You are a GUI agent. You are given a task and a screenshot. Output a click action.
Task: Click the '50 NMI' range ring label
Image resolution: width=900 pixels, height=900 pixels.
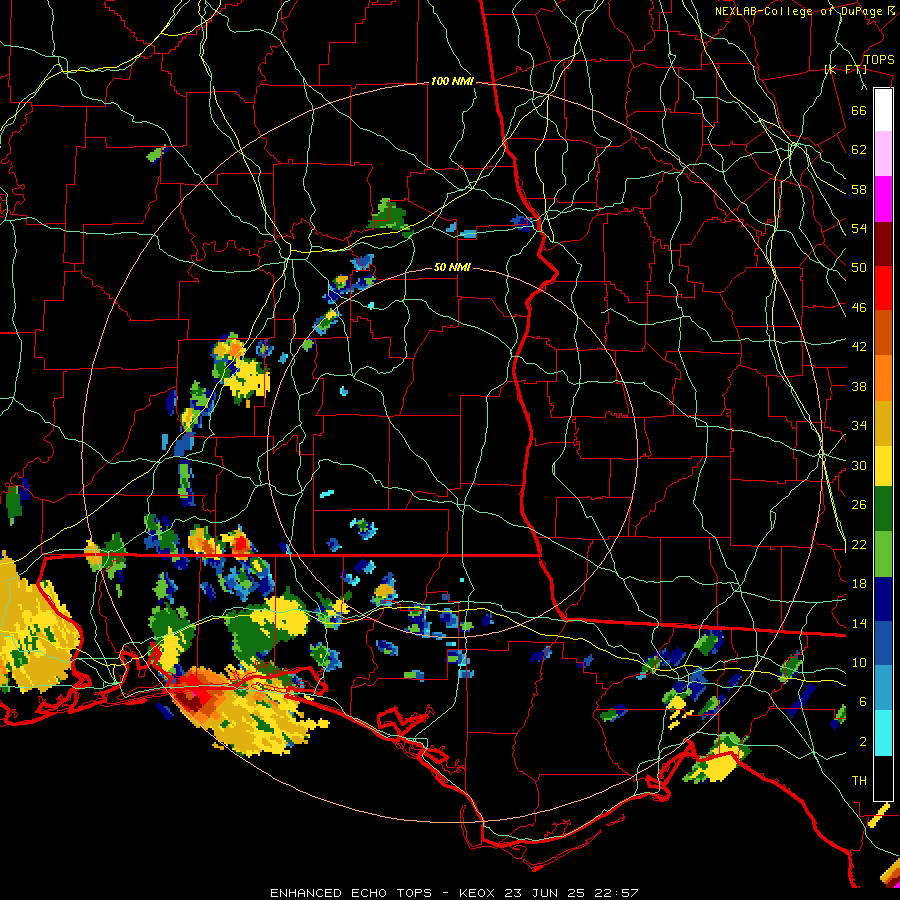tap(452, 267)
